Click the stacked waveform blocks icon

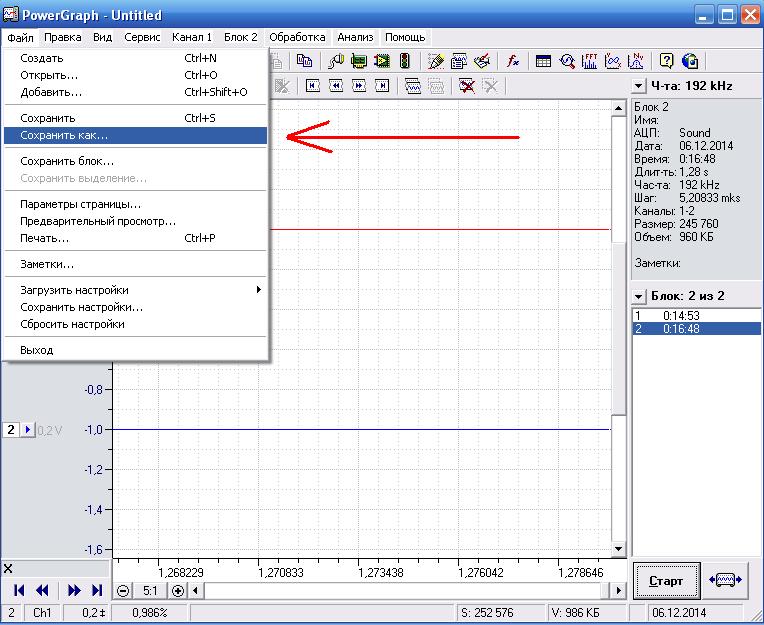click(x=413, y=86)
